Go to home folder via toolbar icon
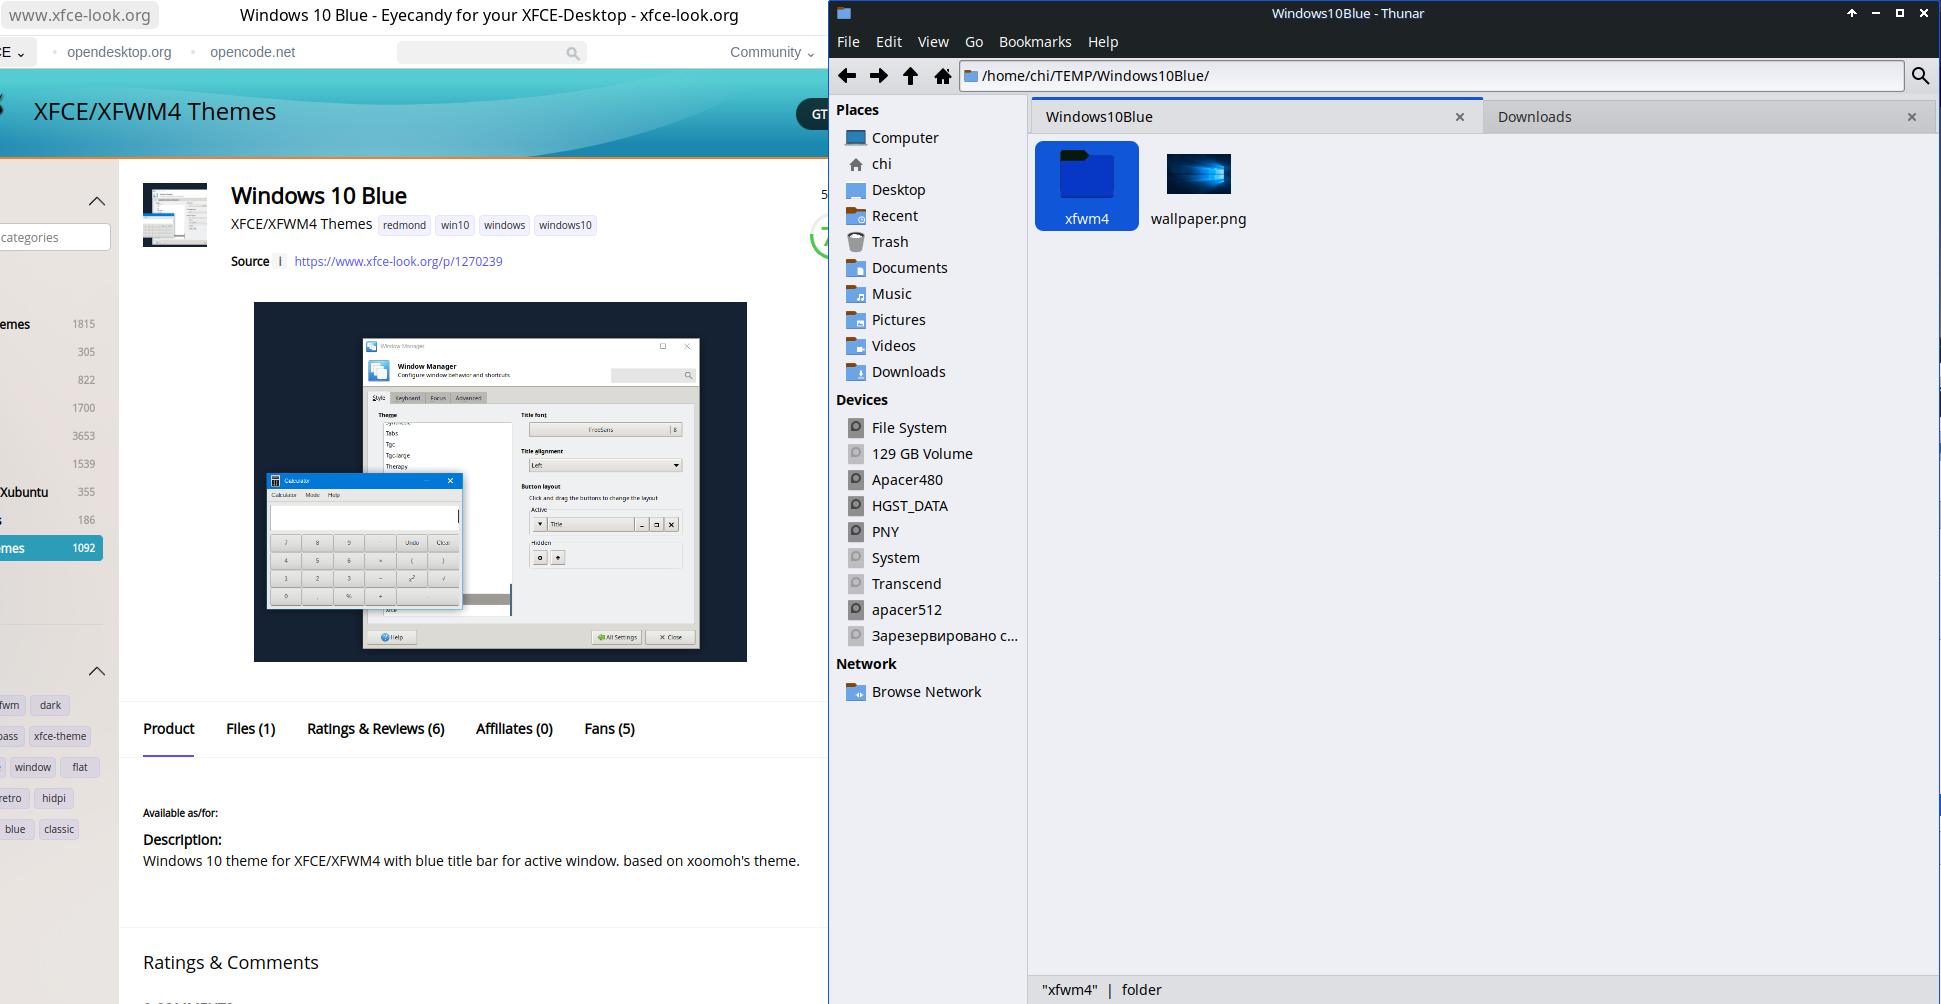 click(942, 76)
